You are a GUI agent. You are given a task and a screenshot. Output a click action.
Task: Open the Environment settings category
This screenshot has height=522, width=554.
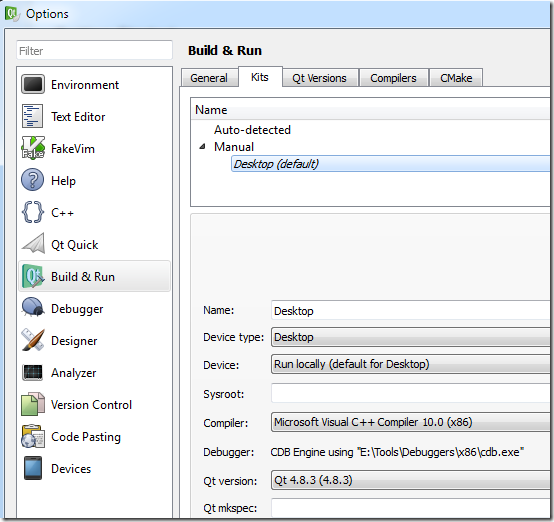(94, 84)
